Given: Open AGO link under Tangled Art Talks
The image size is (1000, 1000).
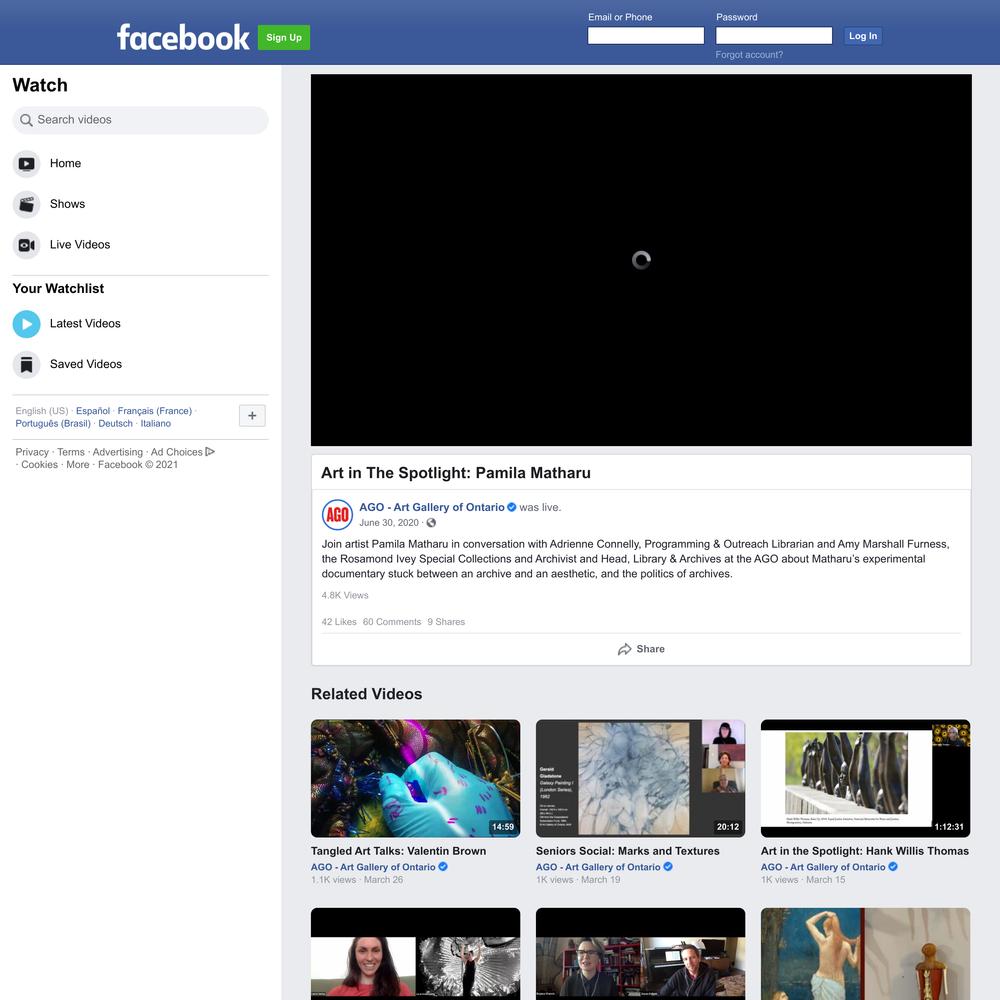Looking at the screenshot, I should pos(373,867).
